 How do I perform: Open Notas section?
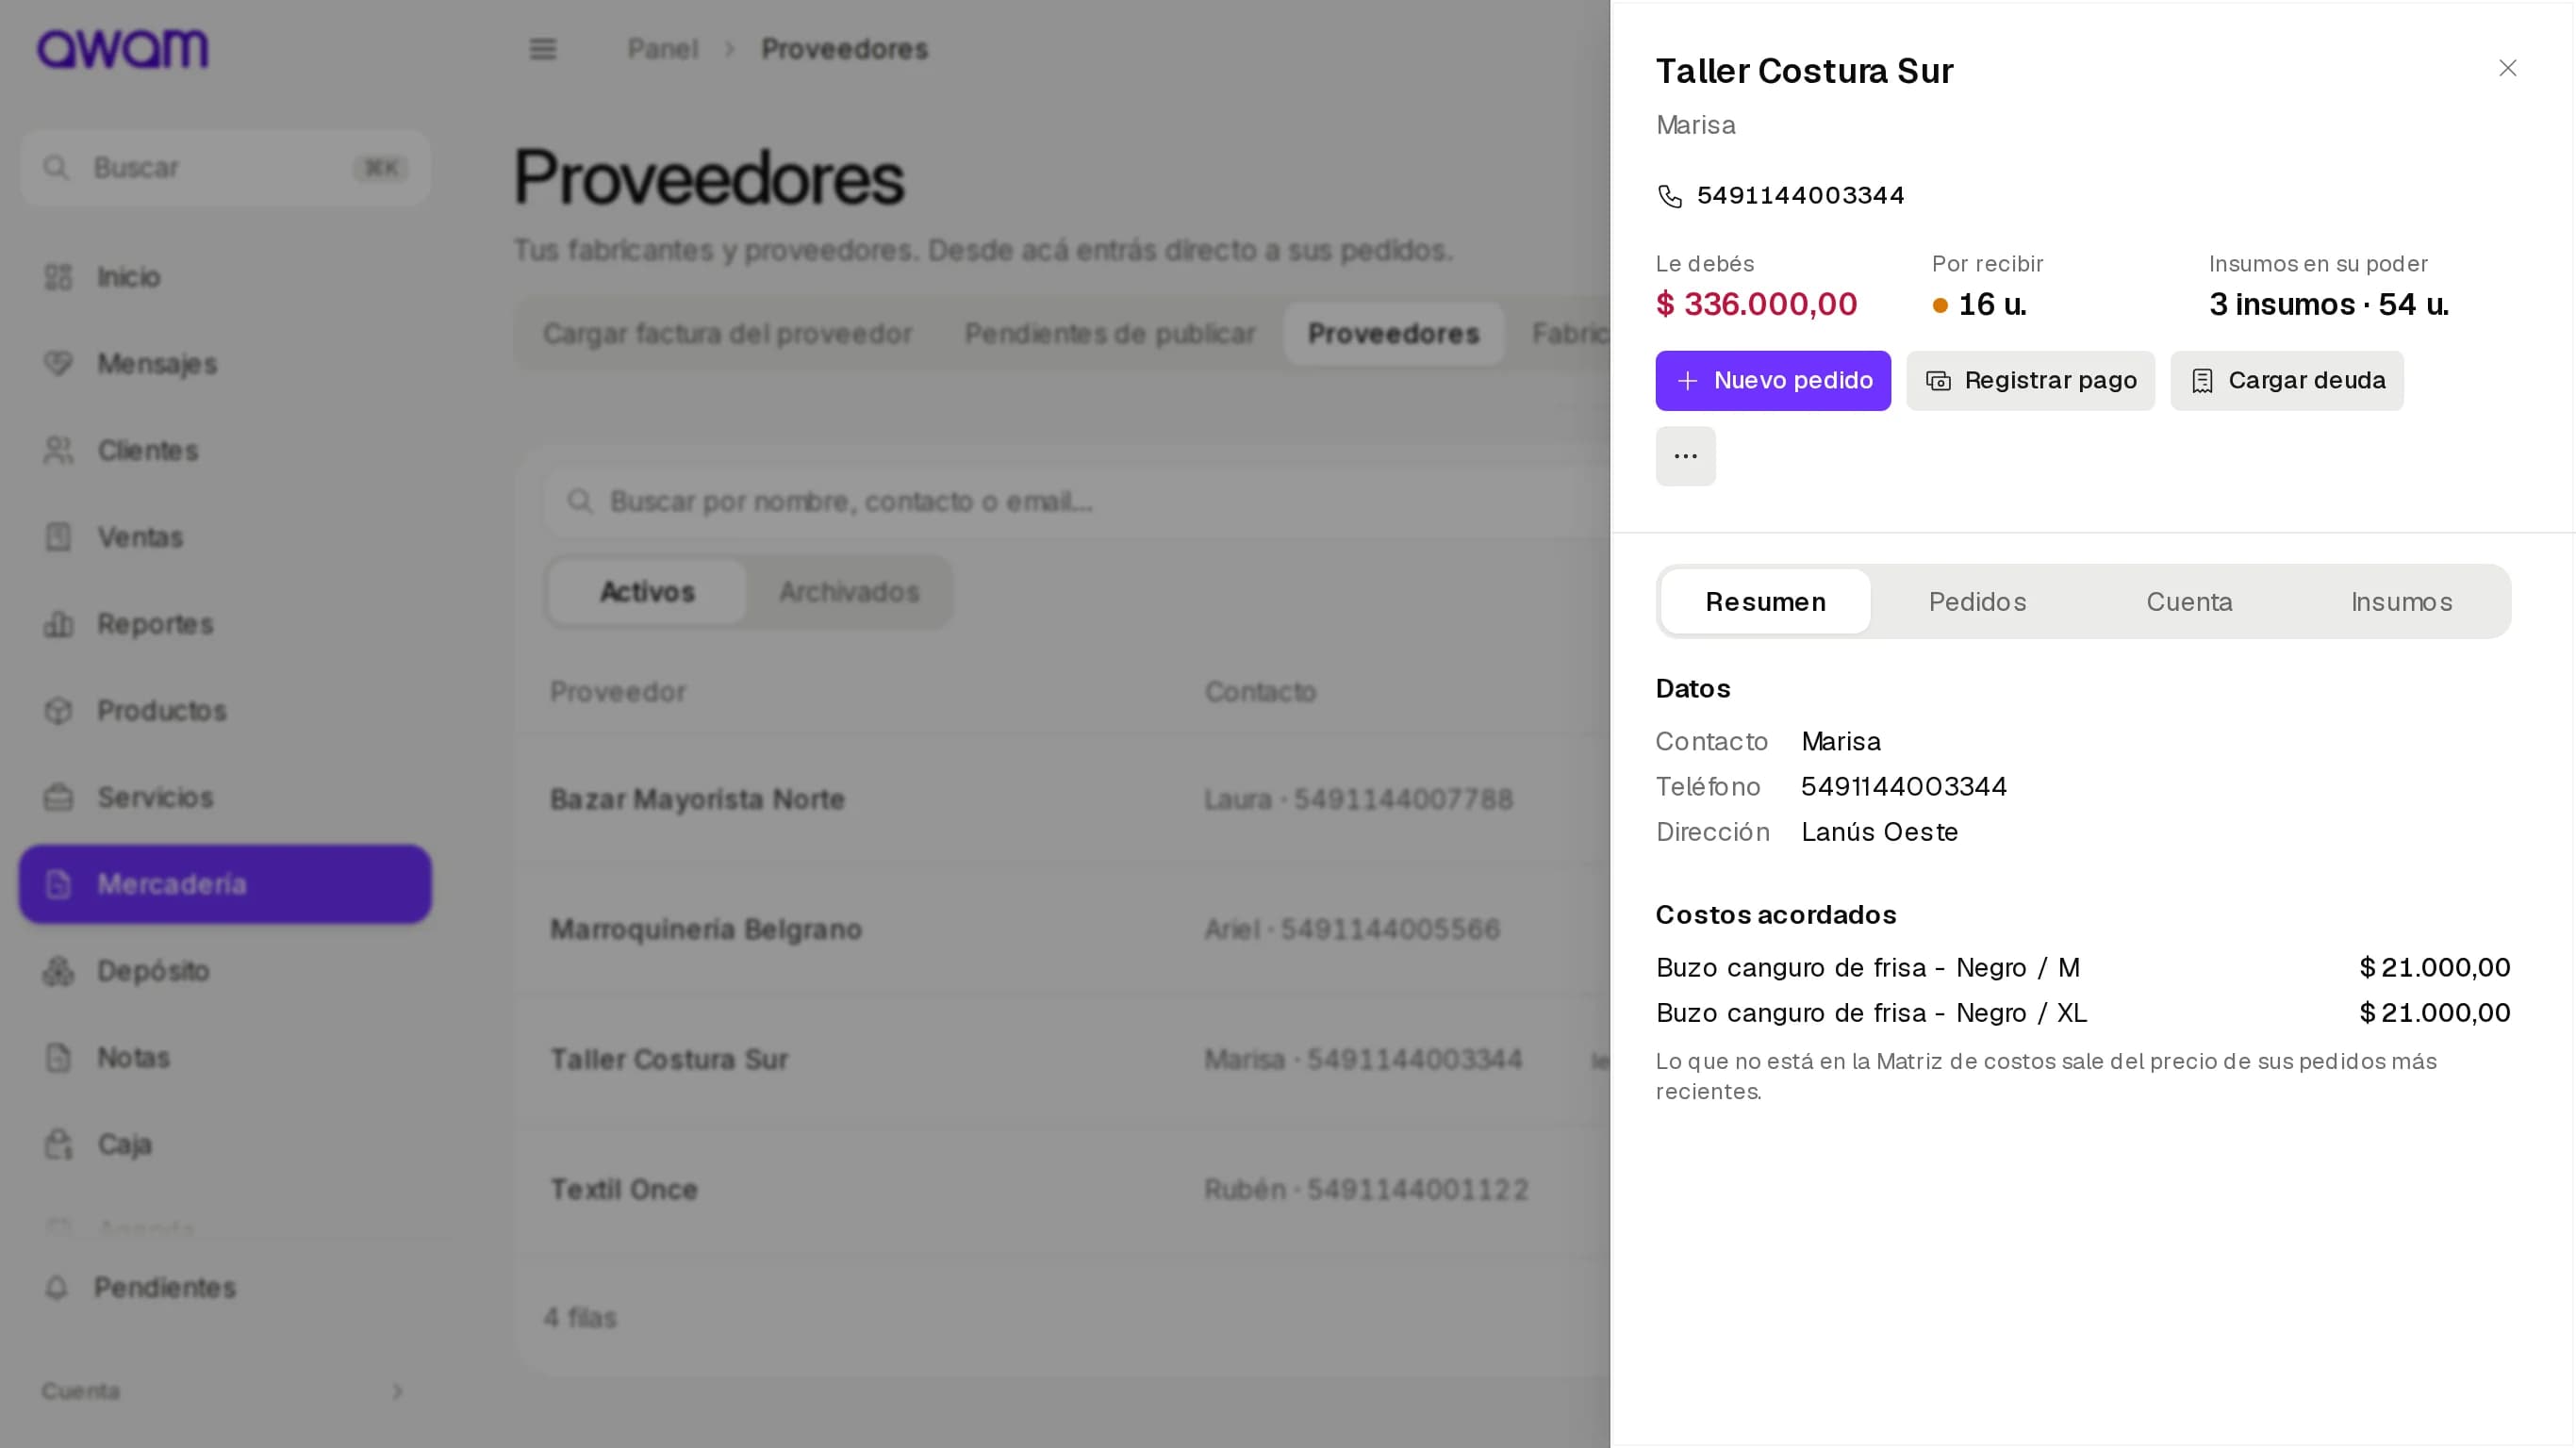click(225, 1057)
